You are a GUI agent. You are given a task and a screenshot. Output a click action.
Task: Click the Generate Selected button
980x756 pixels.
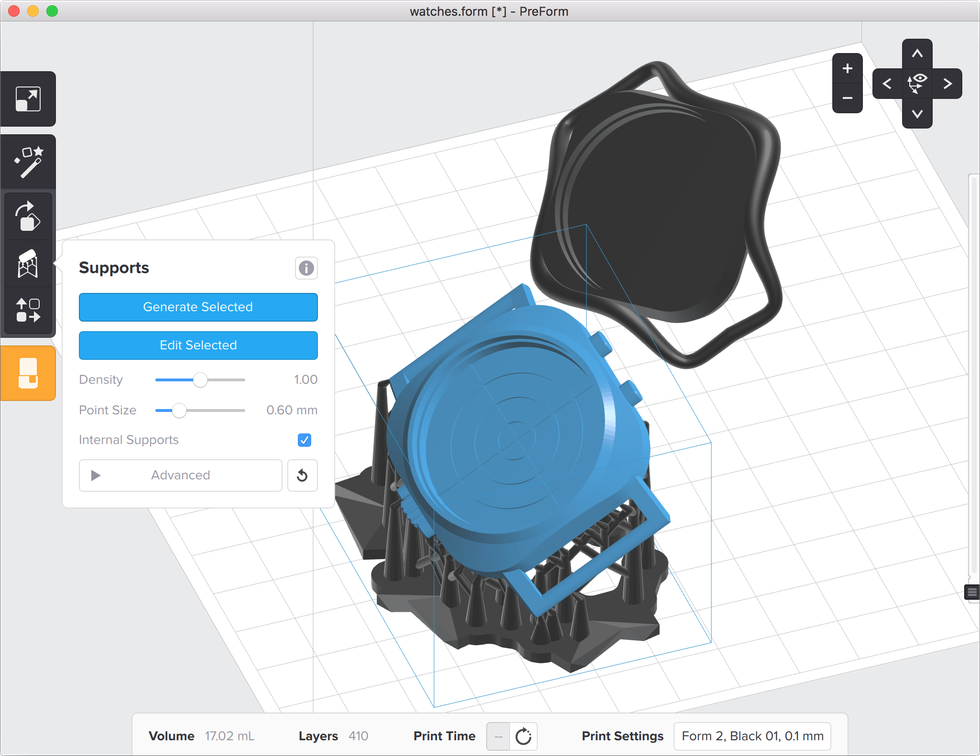tap(198, 307)
